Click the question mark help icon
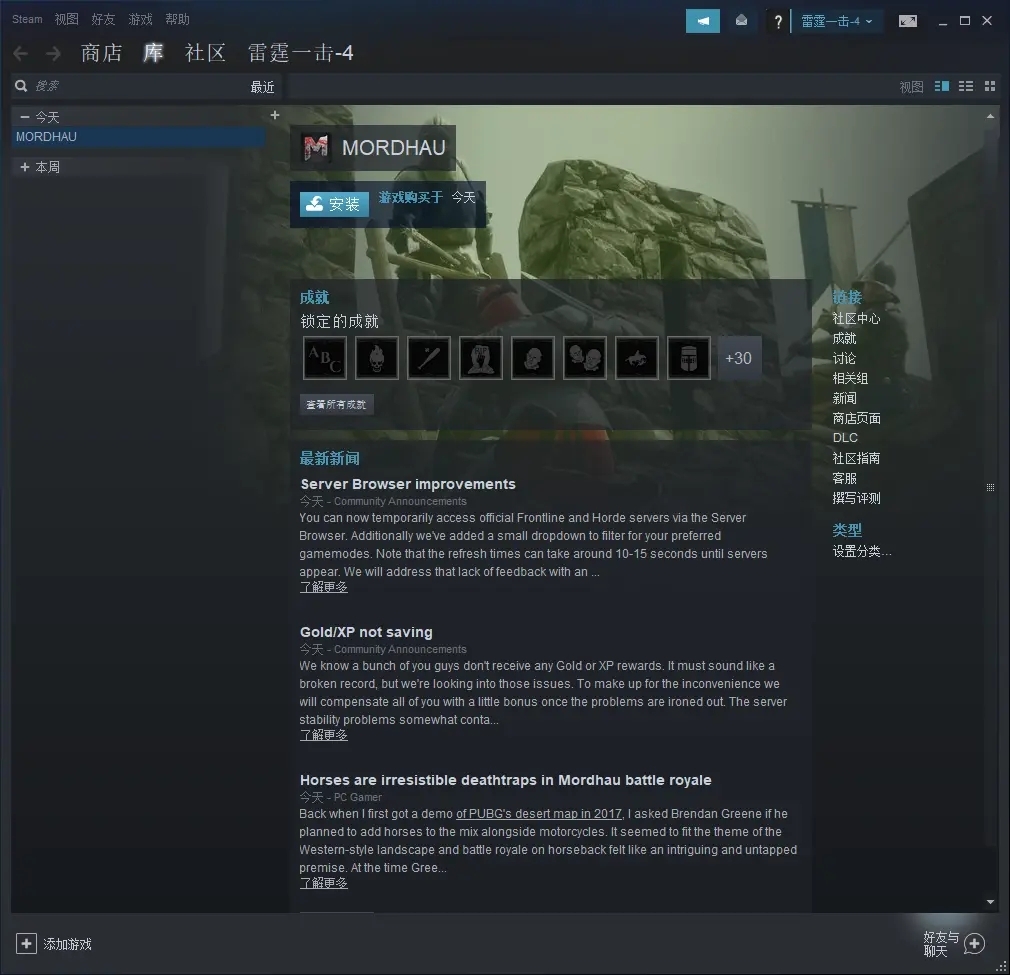The image size is (1010, 975). [x=778, y=22]
